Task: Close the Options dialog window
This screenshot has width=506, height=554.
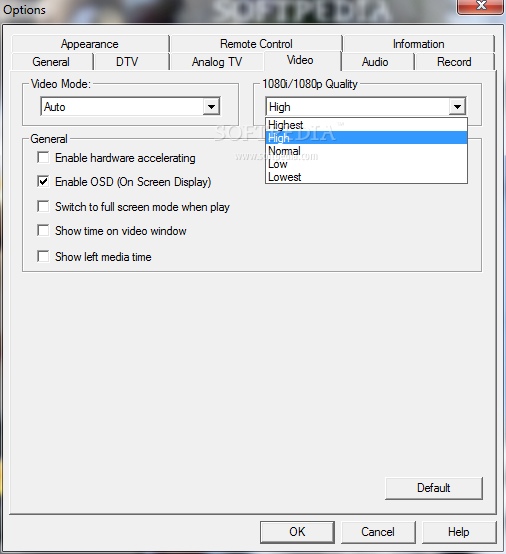Action: 481,6
